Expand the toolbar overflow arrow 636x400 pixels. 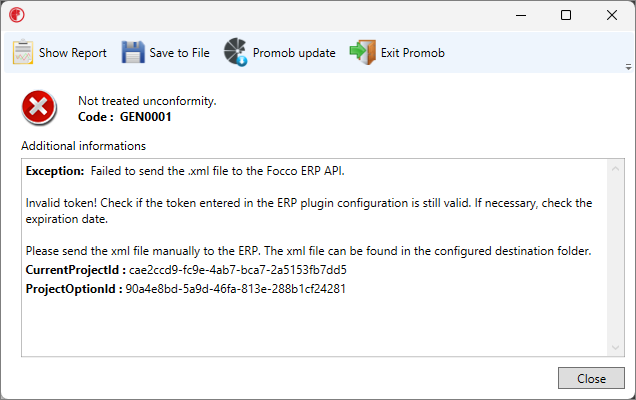click(628, 67)
